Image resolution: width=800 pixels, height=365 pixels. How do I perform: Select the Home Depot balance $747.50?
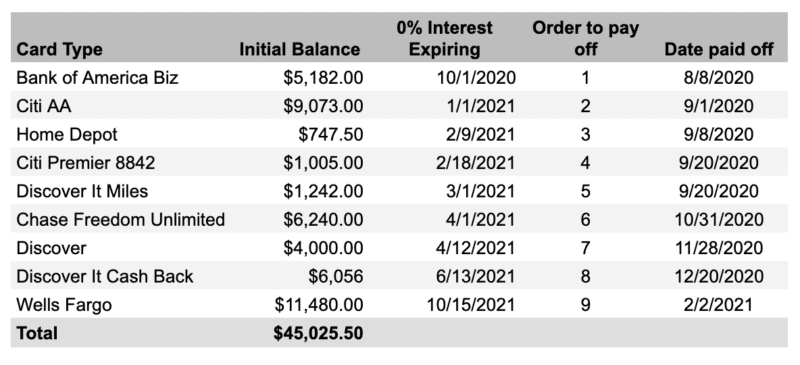(x=331, y=134)
